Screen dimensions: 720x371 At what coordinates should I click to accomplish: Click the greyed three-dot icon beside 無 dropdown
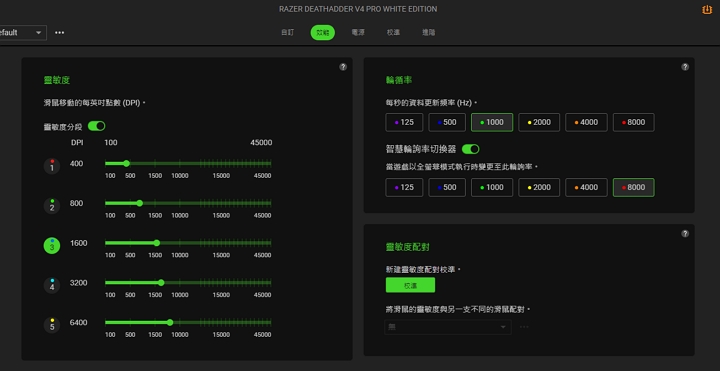click(x=524, y=327)
